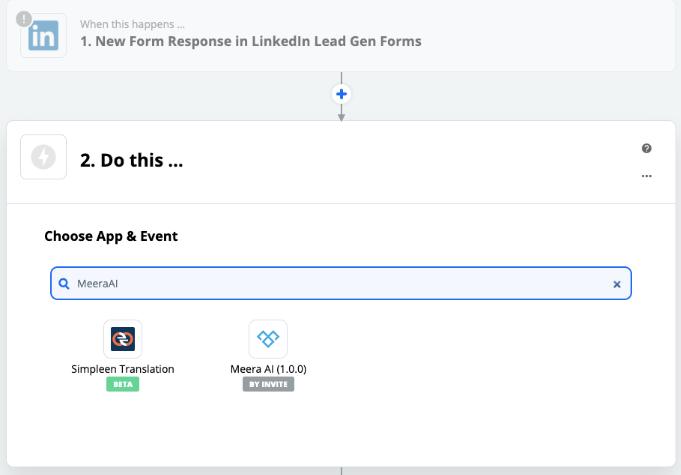Click the arrow connector below the plus button
The height and width of the screenshot is (475, 681).
pyautogui.click(x=341, y=113)
